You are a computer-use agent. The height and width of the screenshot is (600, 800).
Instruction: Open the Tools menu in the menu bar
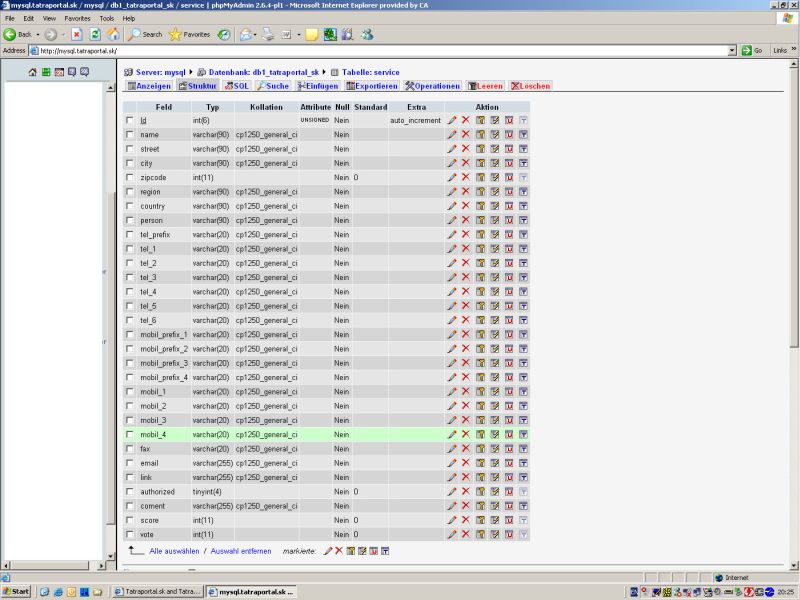click(107, 18)
